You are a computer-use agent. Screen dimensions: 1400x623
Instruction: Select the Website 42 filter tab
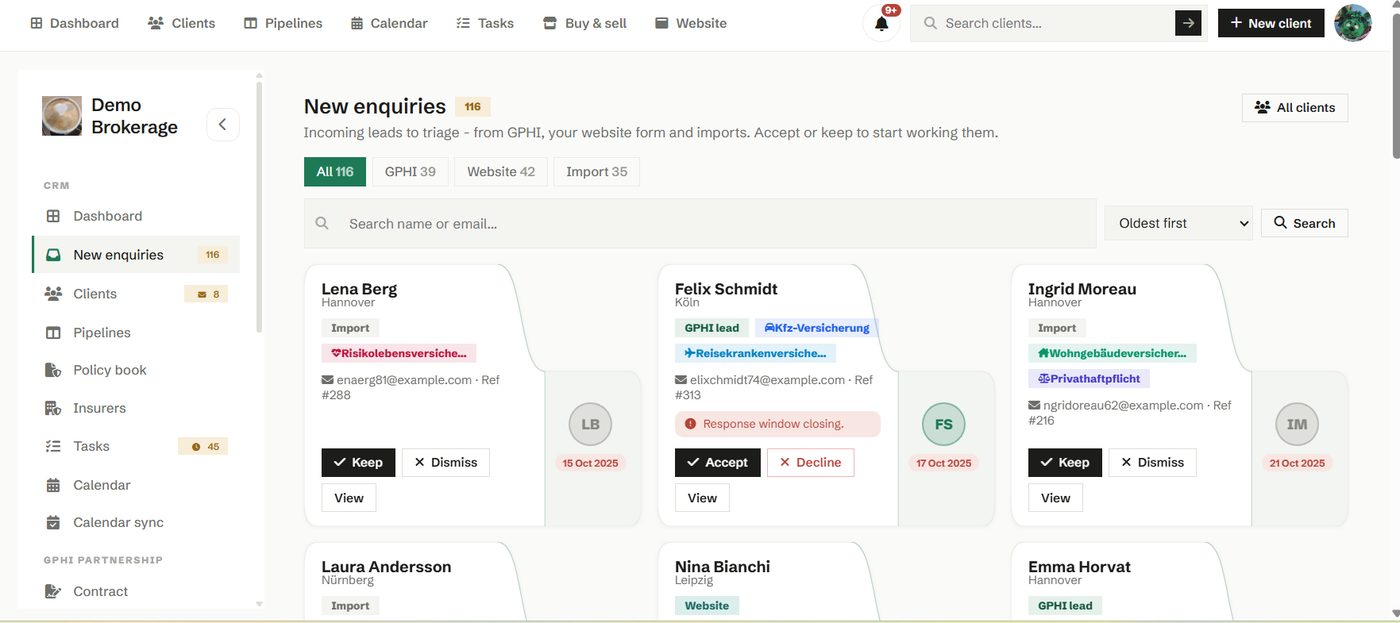tap(501, 172)
